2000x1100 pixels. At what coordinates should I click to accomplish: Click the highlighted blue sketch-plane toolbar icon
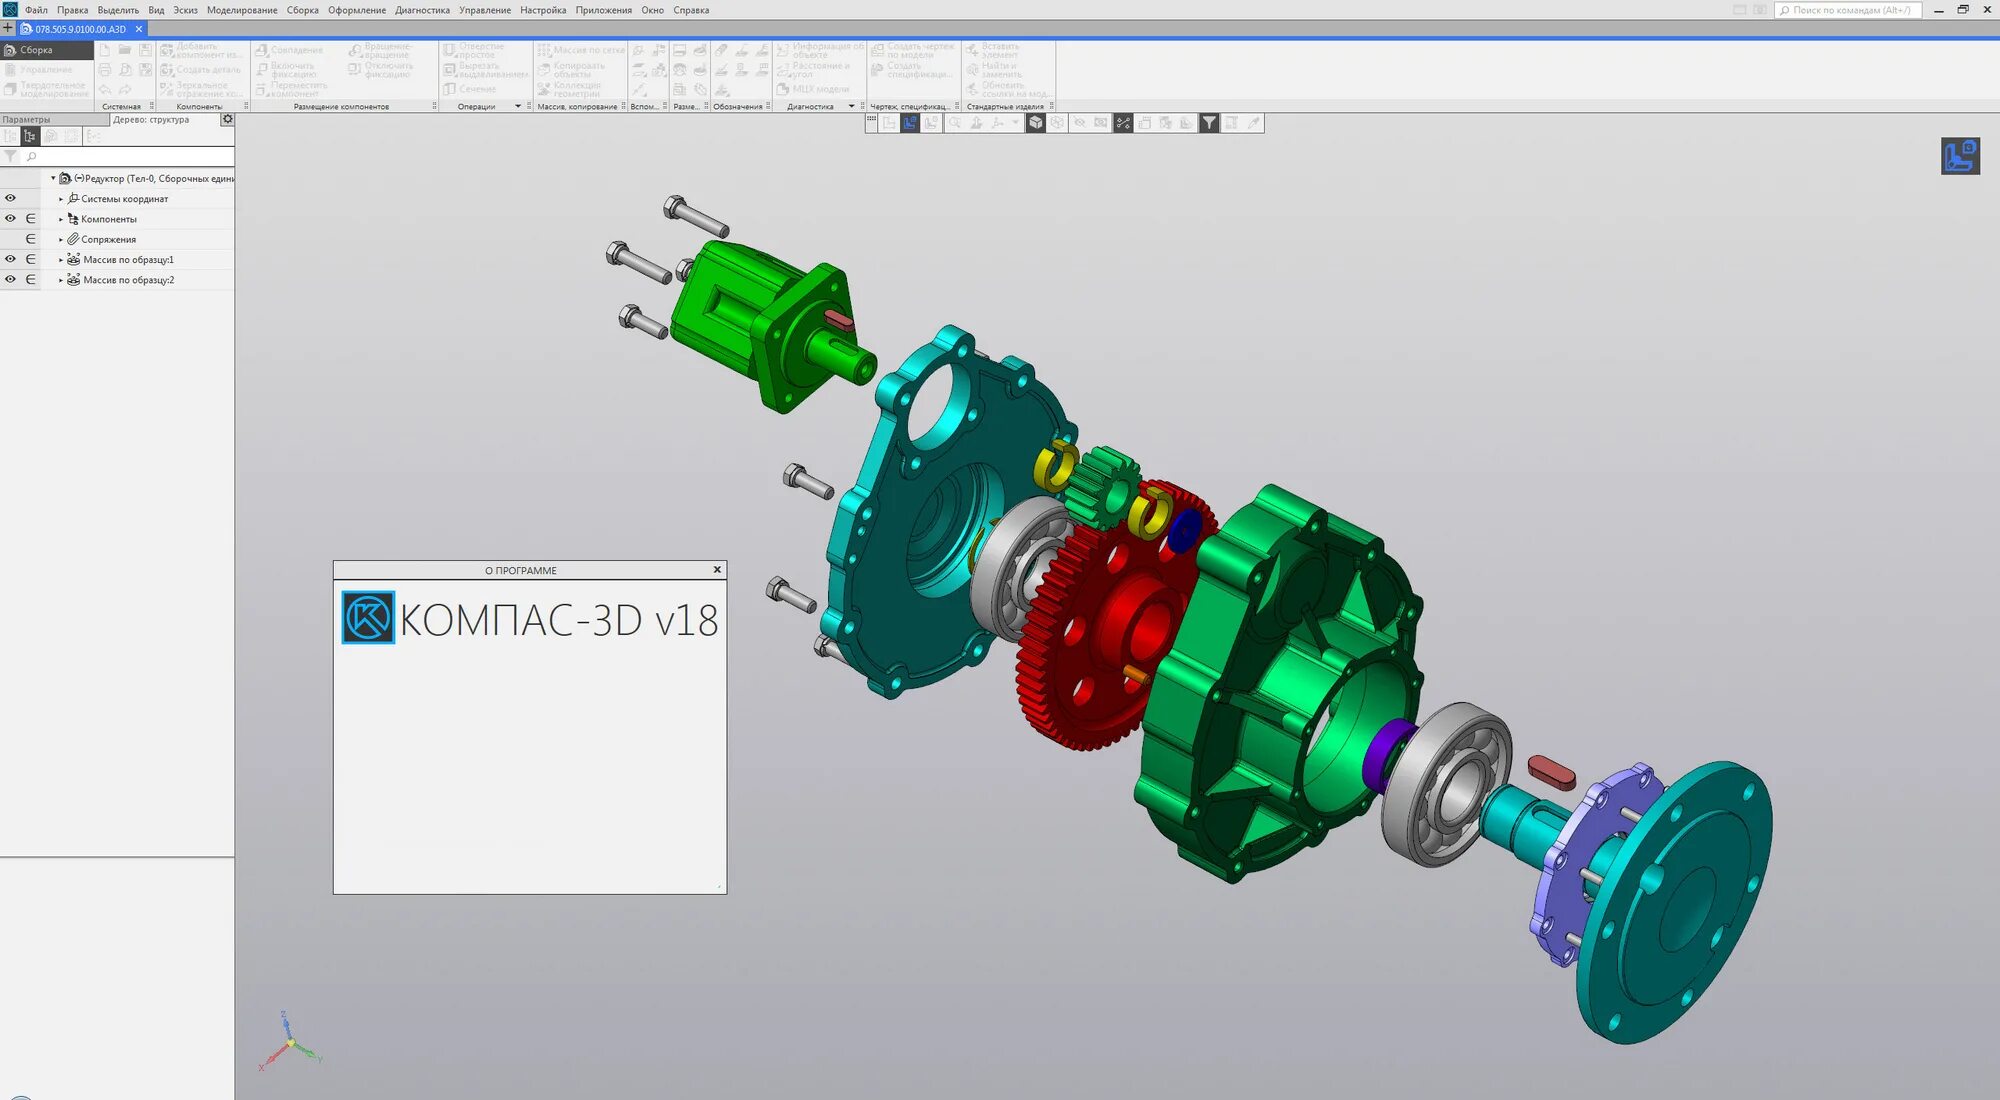pos(910,123)
